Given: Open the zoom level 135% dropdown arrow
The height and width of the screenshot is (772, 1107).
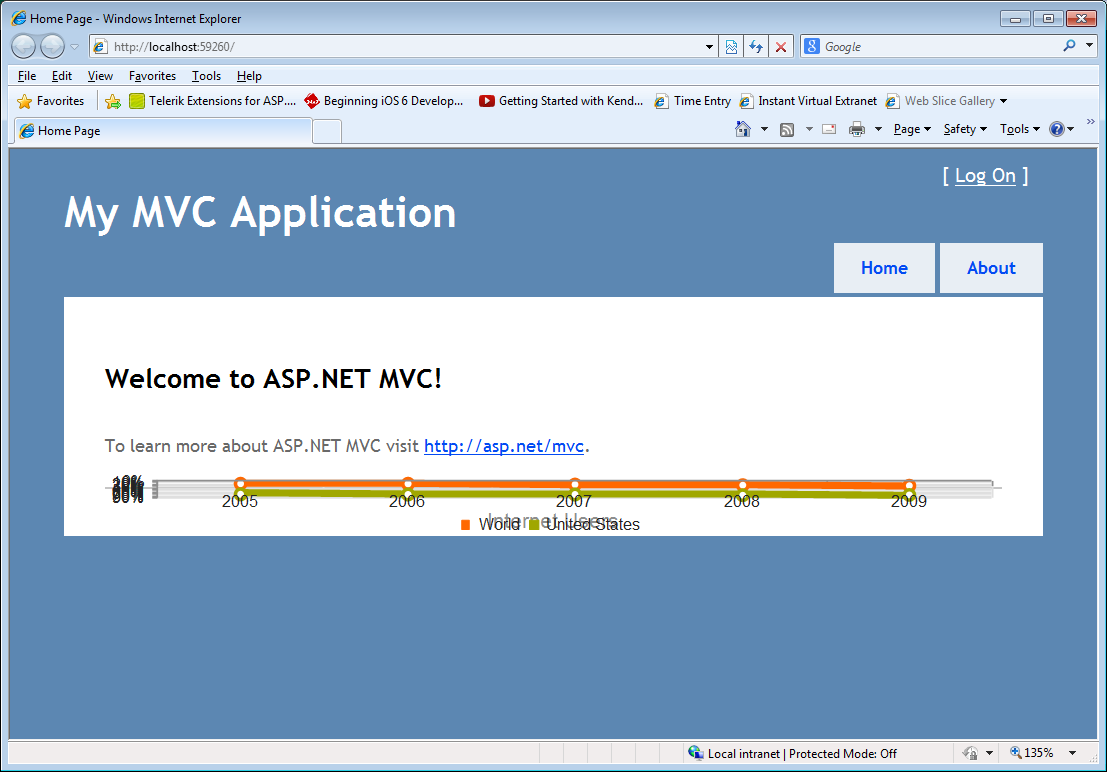Looking at the screenshot, I should pos(1072,753).
